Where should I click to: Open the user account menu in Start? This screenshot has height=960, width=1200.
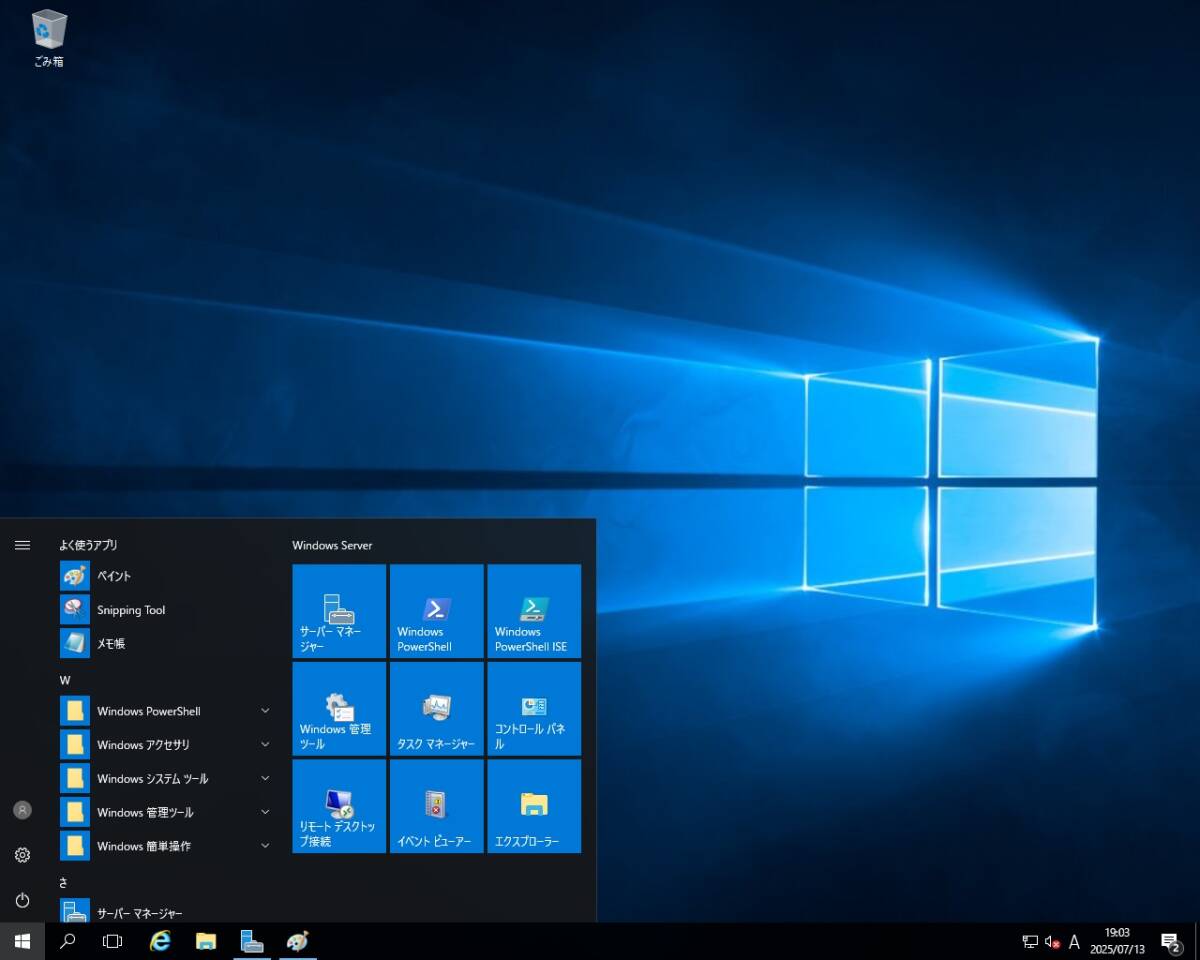(x=22, y=810)
